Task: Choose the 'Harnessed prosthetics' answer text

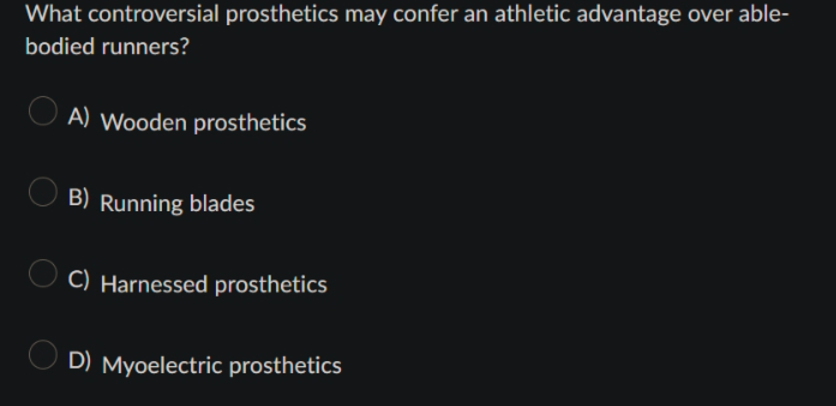Action: coord(214,284)
